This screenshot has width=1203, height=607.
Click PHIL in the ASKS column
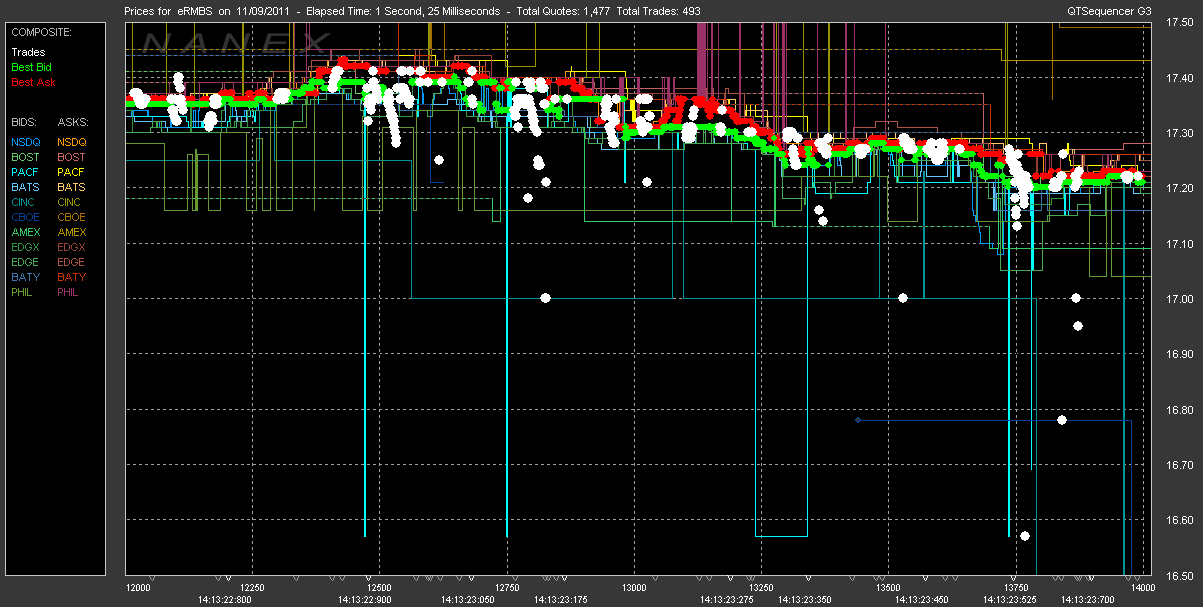click(69, 292)
